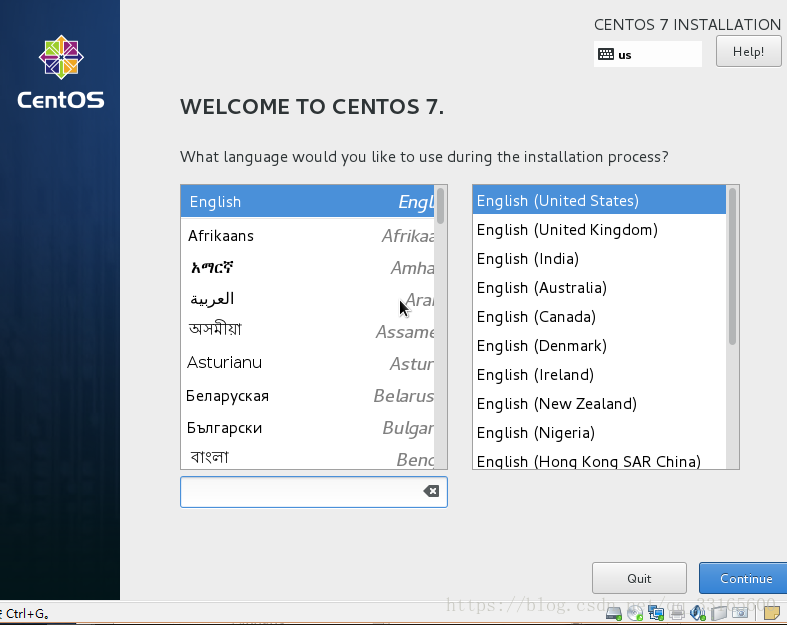The image size is (787, 625).
Task: Select Беларуская language
Action: click(307, 396)
